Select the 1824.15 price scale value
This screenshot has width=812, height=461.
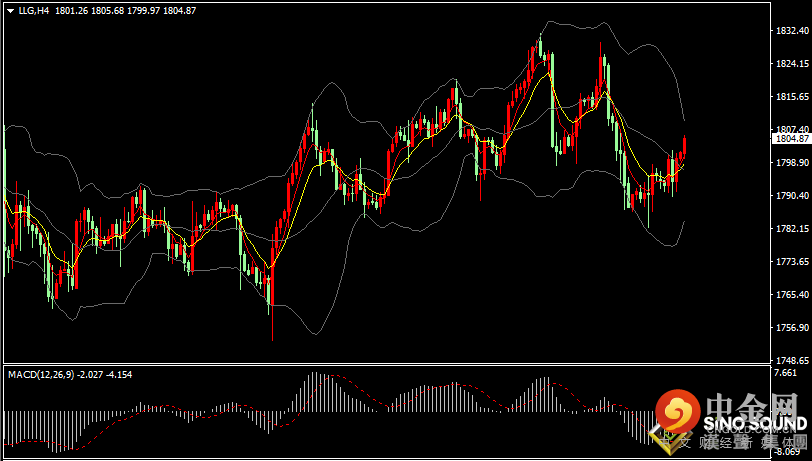792,64
